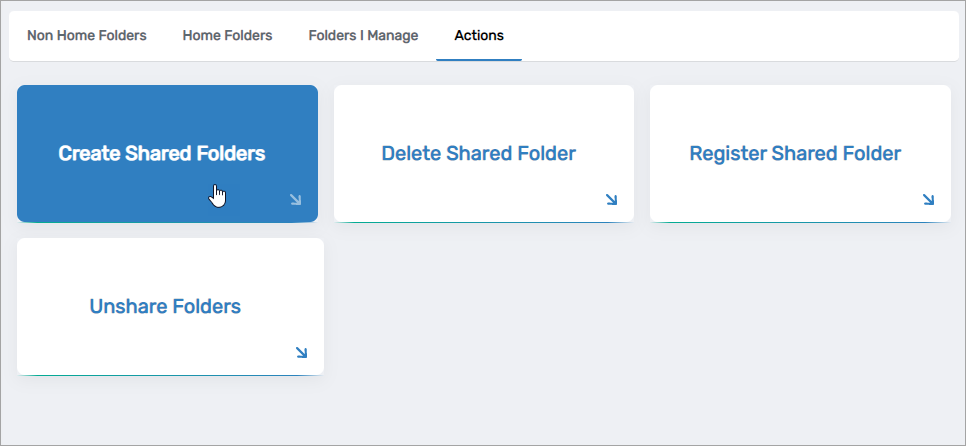Click the arrow icon on Delete Shared Folder
Screen dimensions: 966x446
(611, 200)
